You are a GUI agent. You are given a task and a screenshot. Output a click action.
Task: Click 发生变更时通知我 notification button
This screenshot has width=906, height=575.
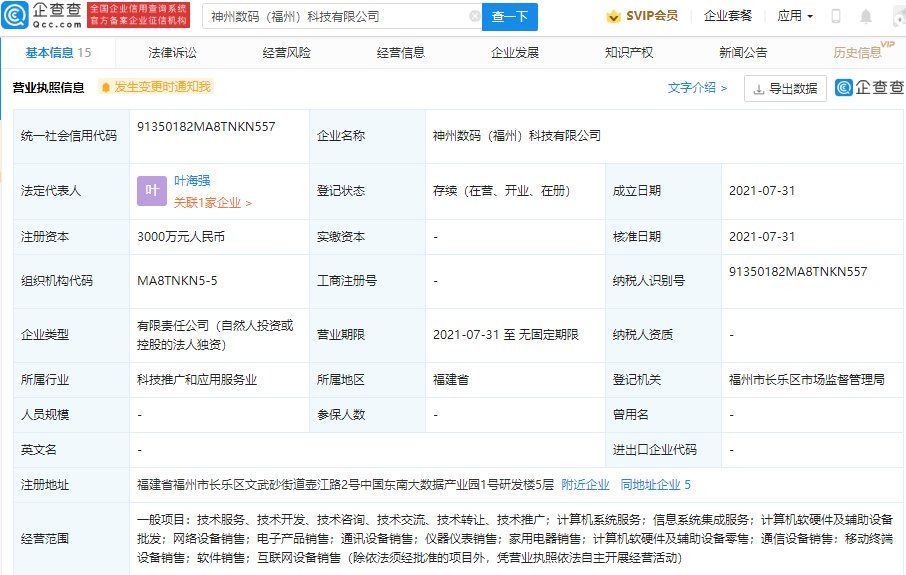[x=155, y=87]
